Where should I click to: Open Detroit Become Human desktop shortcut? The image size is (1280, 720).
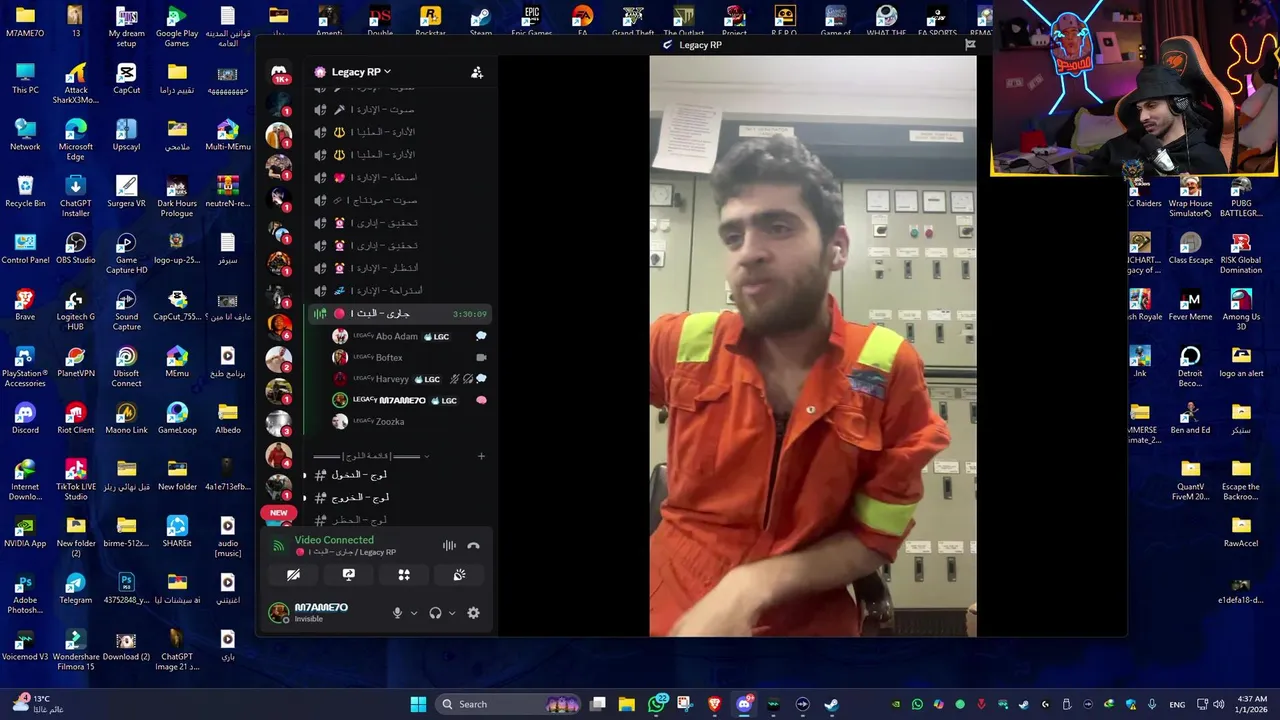click(x=1190, y=366)
